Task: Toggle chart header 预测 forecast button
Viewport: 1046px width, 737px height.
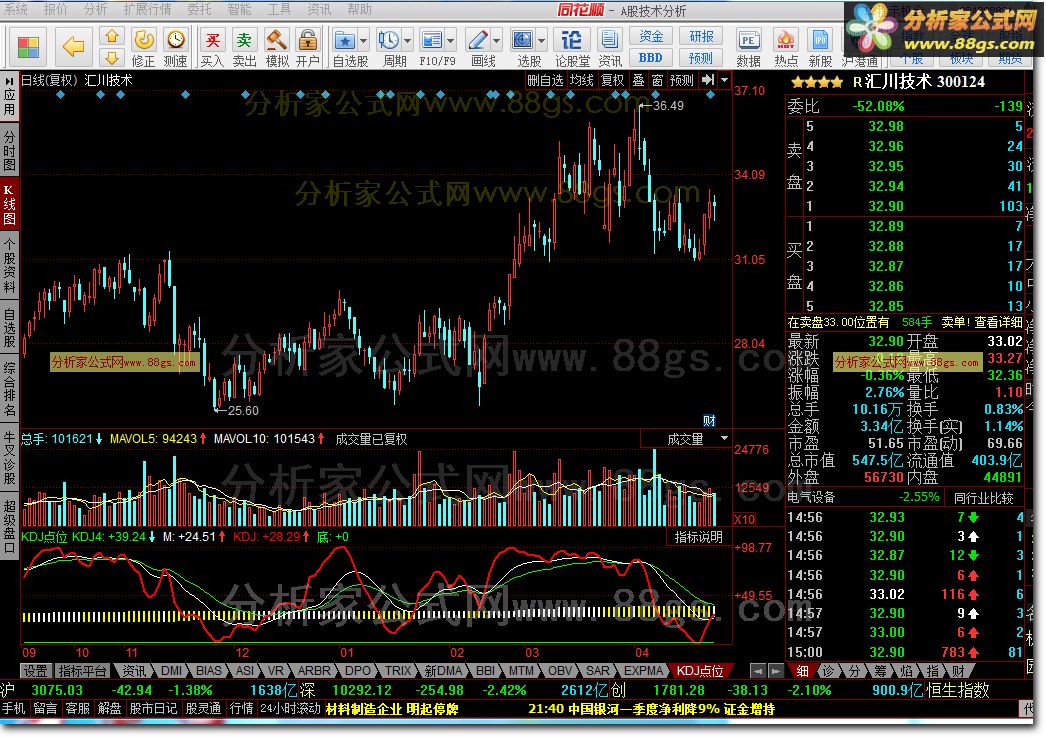Action: 682,80
